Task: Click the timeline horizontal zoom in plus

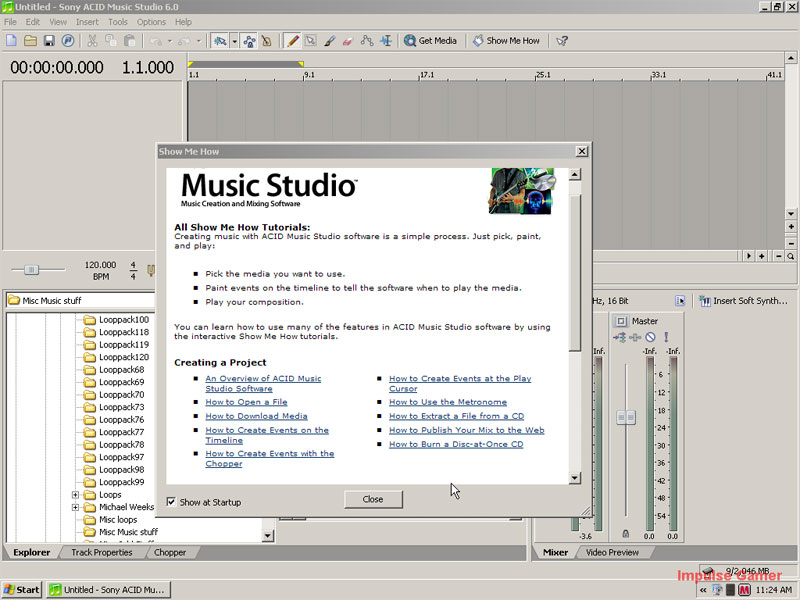Action: point(762,256)
